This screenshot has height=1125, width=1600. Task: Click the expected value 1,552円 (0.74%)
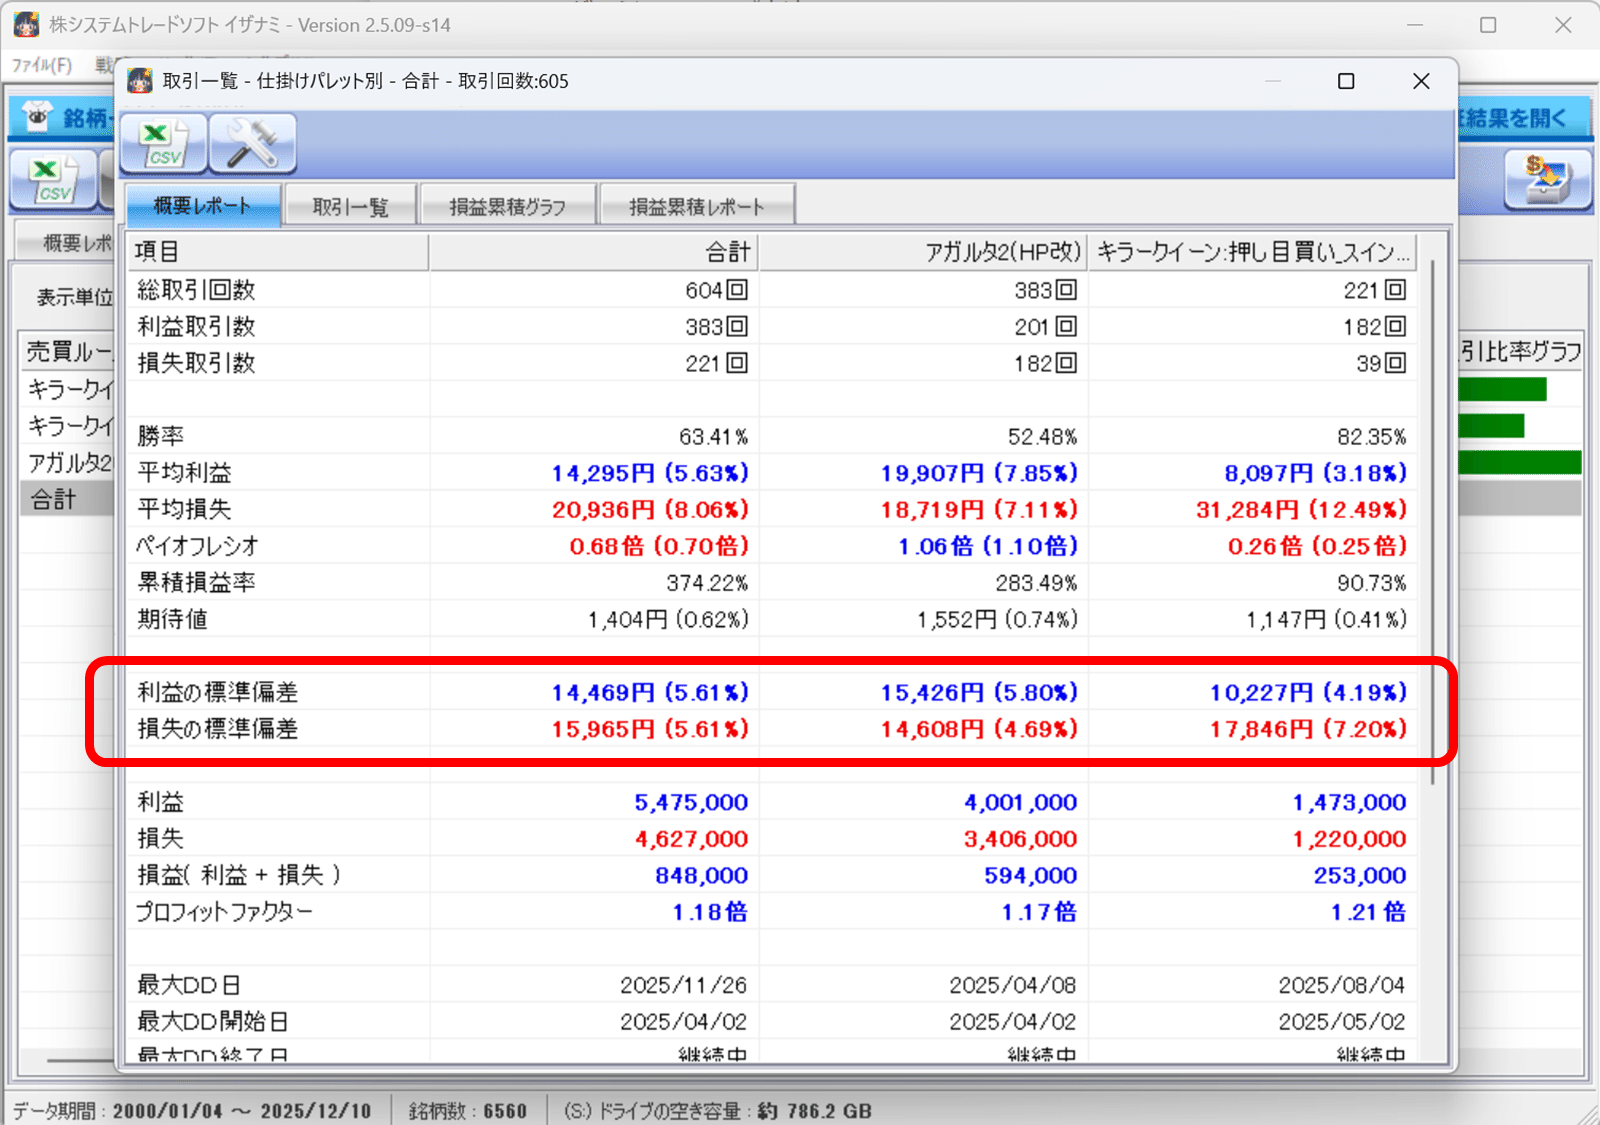[997, 619]
